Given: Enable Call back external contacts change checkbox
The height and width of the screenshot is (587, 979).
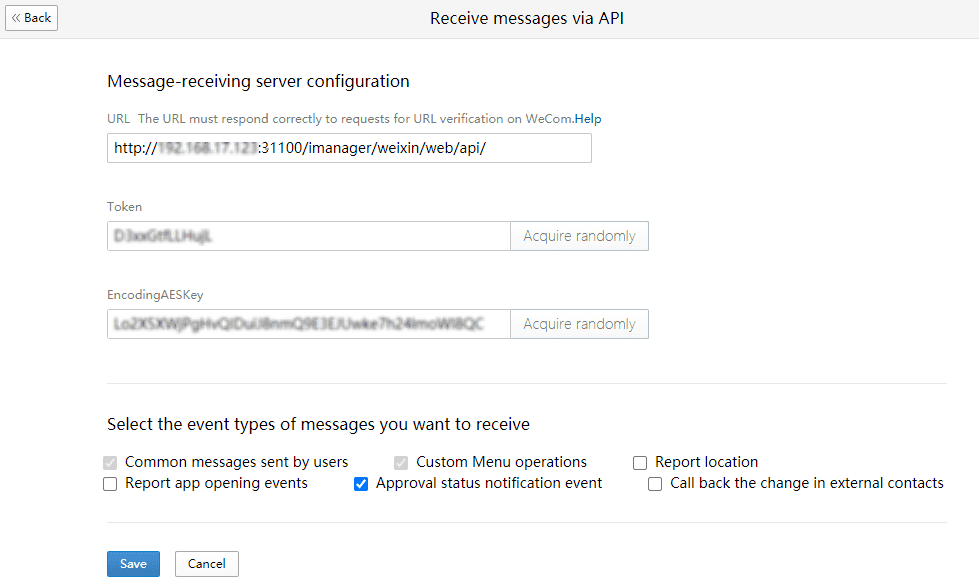Looking at the screenshot, I should 655,484.
